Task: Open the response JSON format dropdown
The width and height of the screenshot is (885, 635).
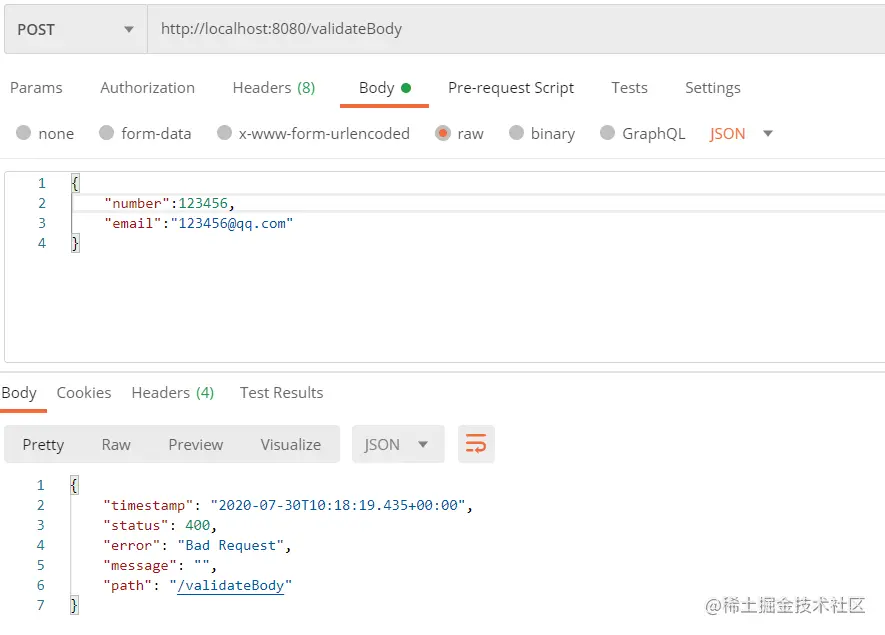Action: click(x=398, y=444)
